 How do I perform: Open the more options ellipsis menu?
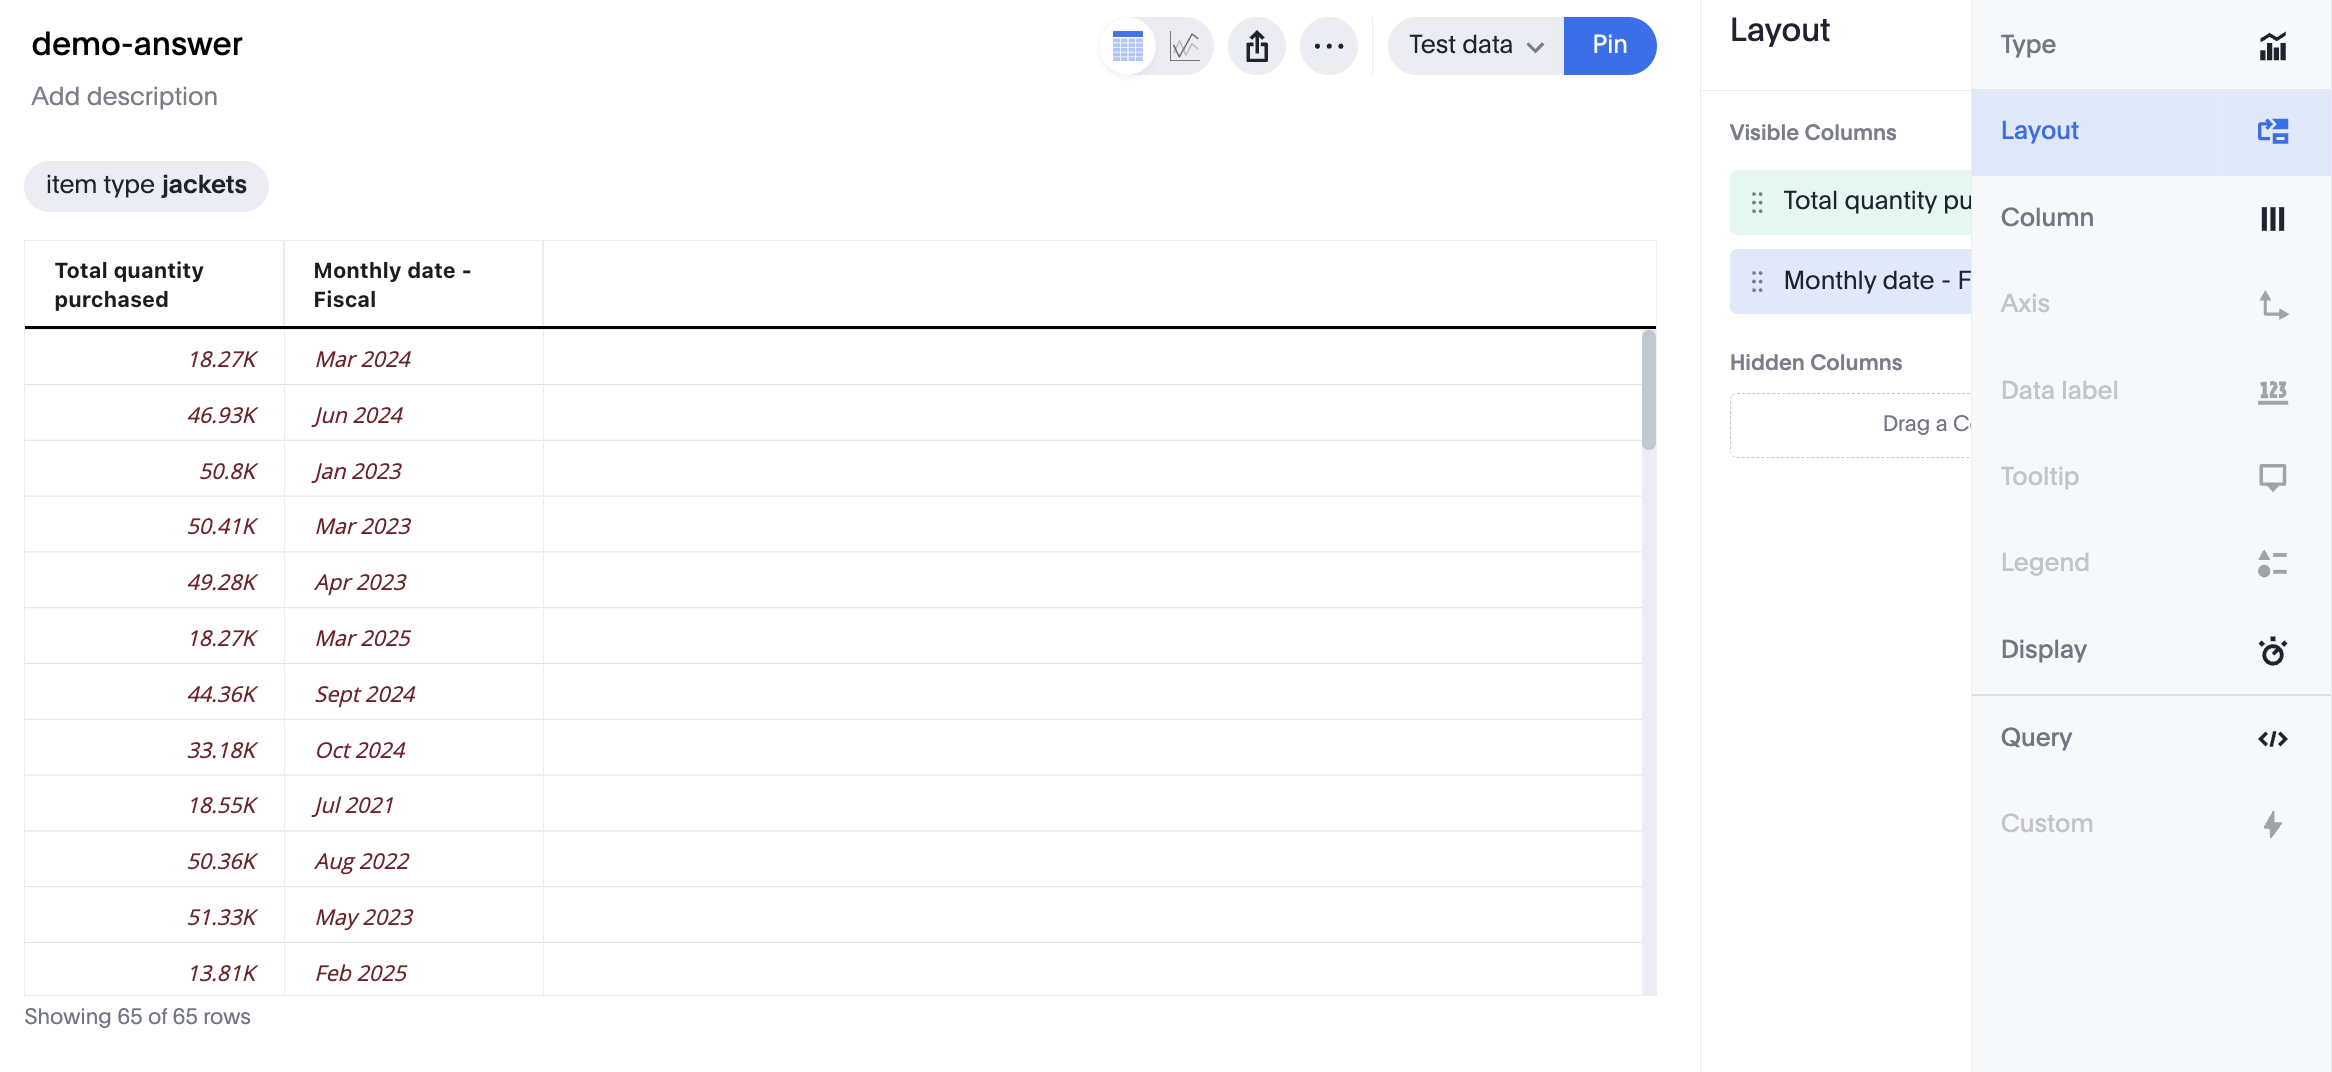coord(1329,46)
